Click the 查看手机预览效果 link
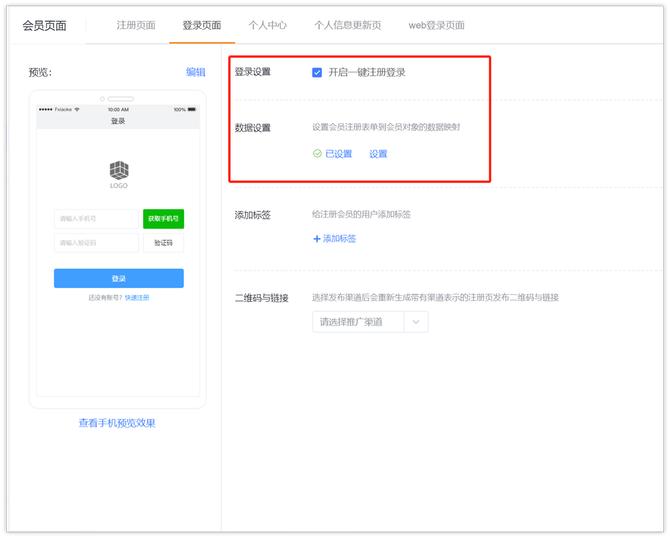Screen dimensions: 670x538 coord(117,423)
